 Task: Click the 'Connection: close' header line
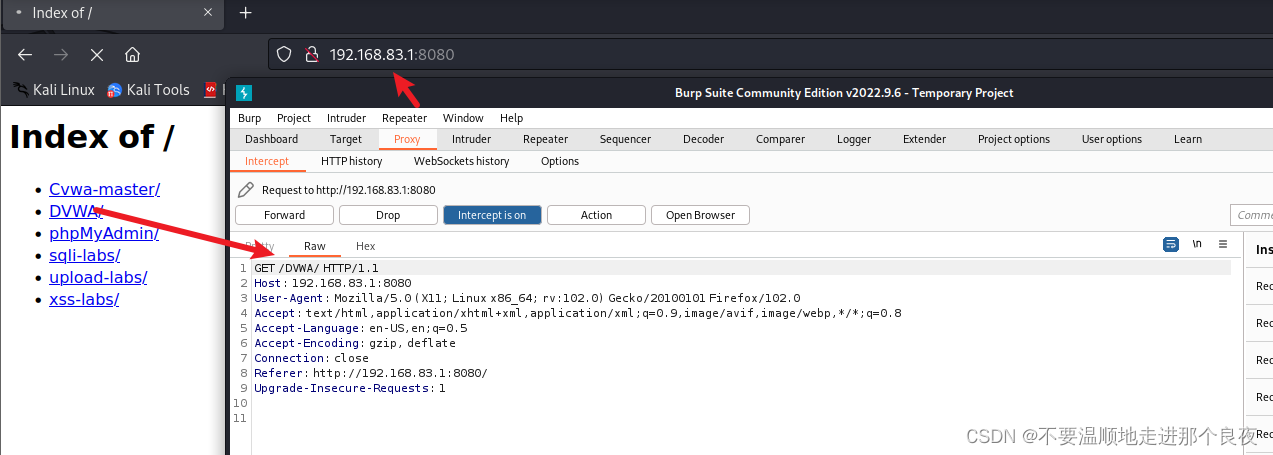(312, 358)
